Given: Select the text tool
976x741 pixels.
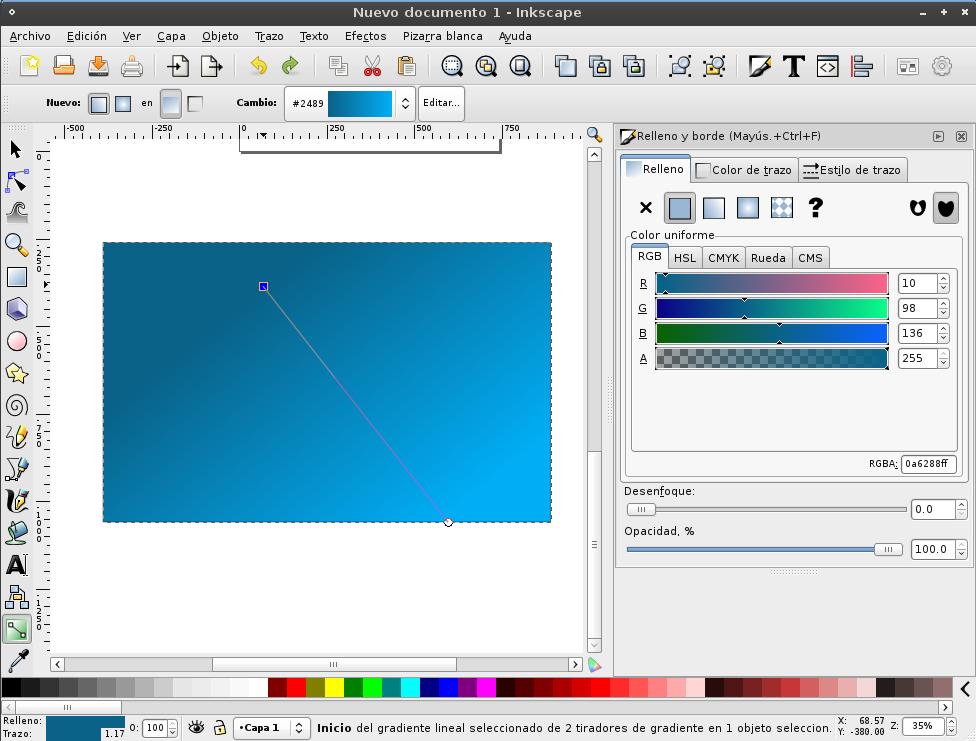Looking at the screenshot, I should (x=16, y=564).
